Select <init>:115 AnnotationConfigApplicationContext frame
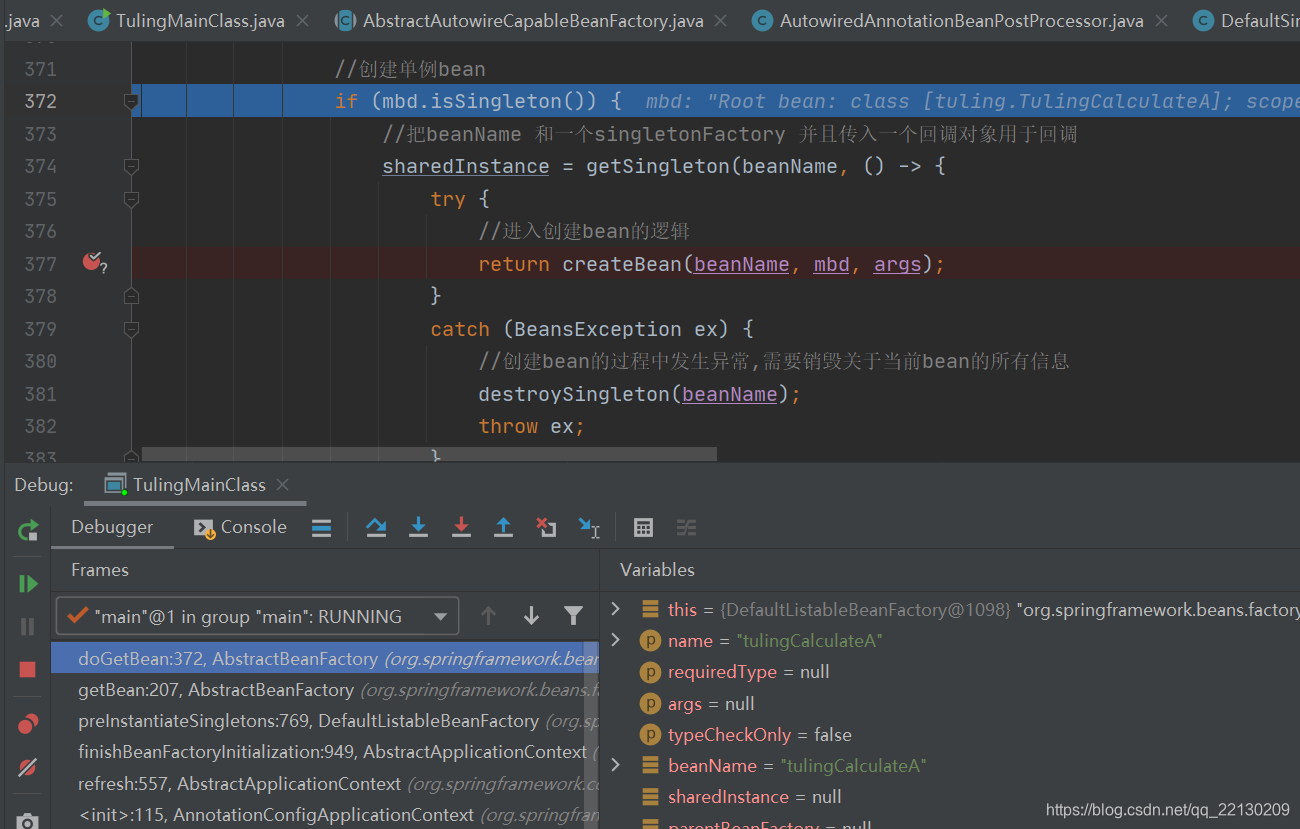 pyautogui.click(x=325, y=815)
